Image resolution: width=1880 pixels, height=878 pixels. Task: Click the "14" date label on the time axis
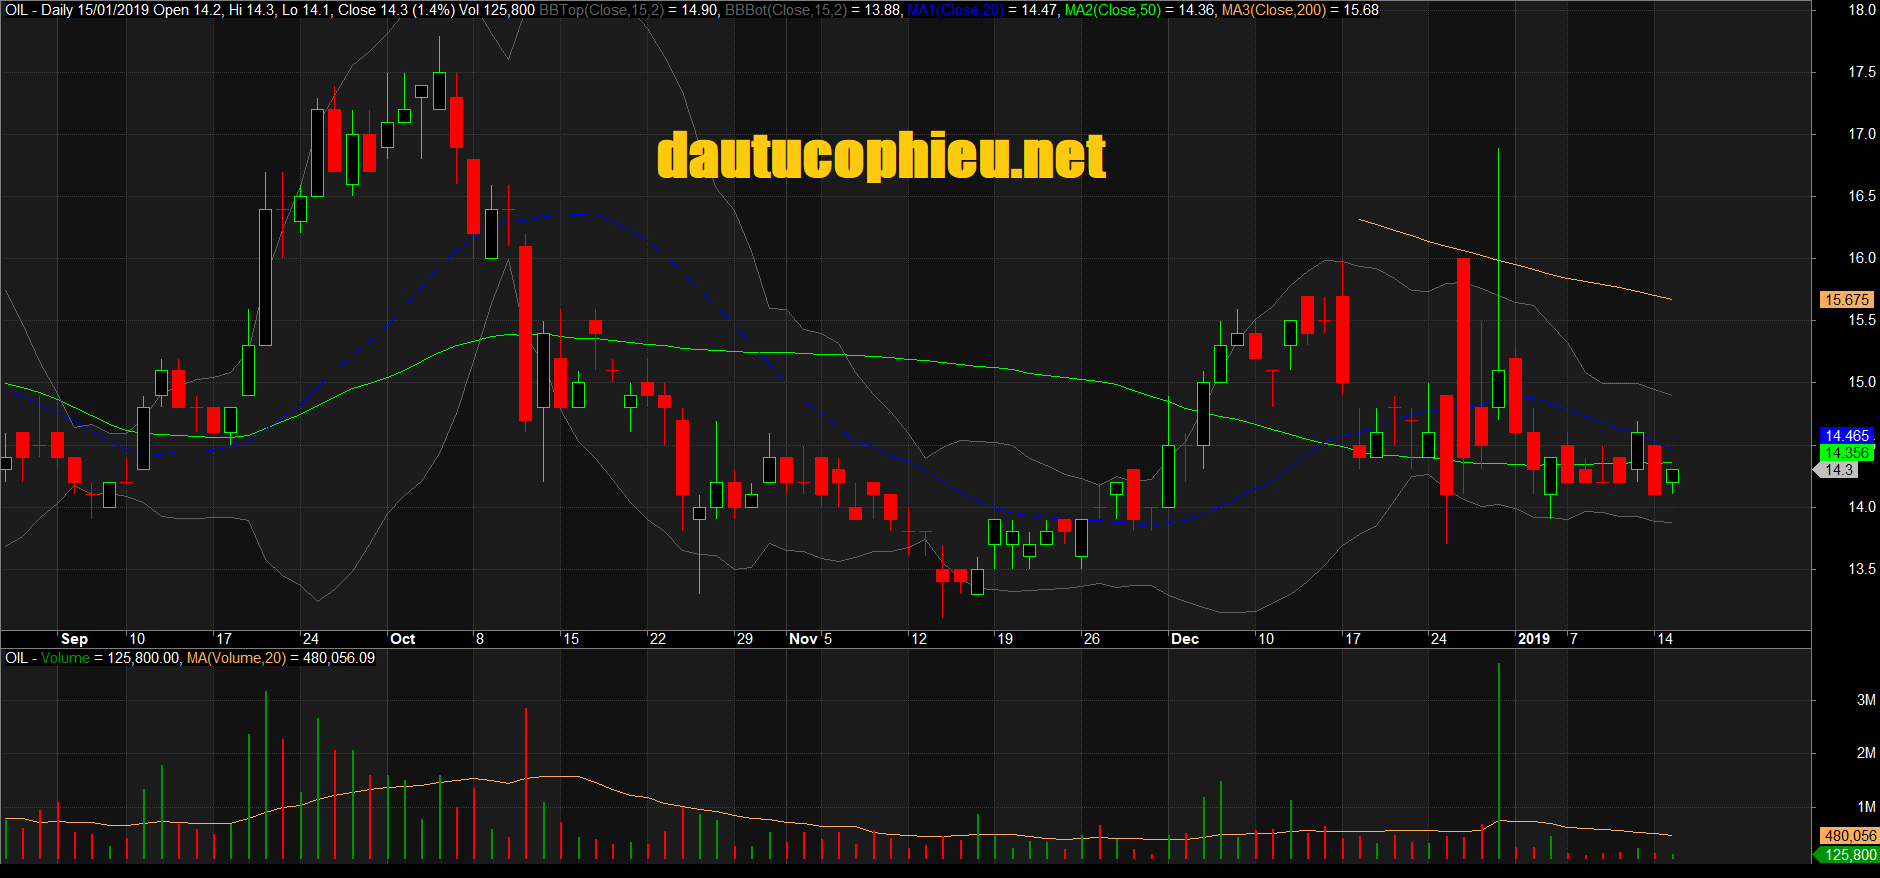[1665, 639]
